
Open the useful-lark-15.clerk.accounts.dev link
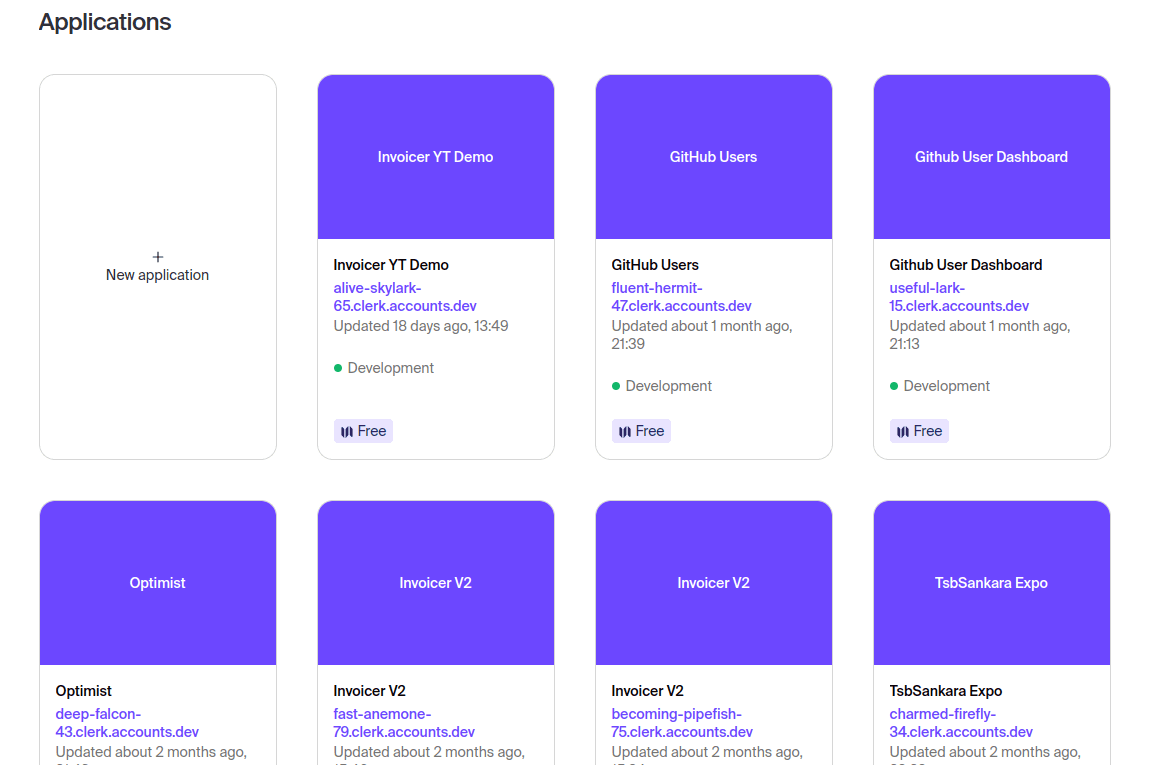pyautogui.click(x=958, y=295)
